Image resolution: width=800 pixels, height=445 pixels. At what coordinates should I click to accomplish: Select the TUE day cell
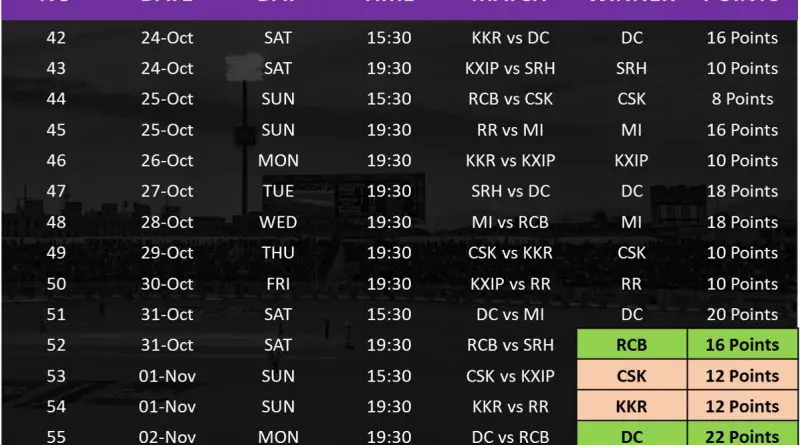coord(279,191)
